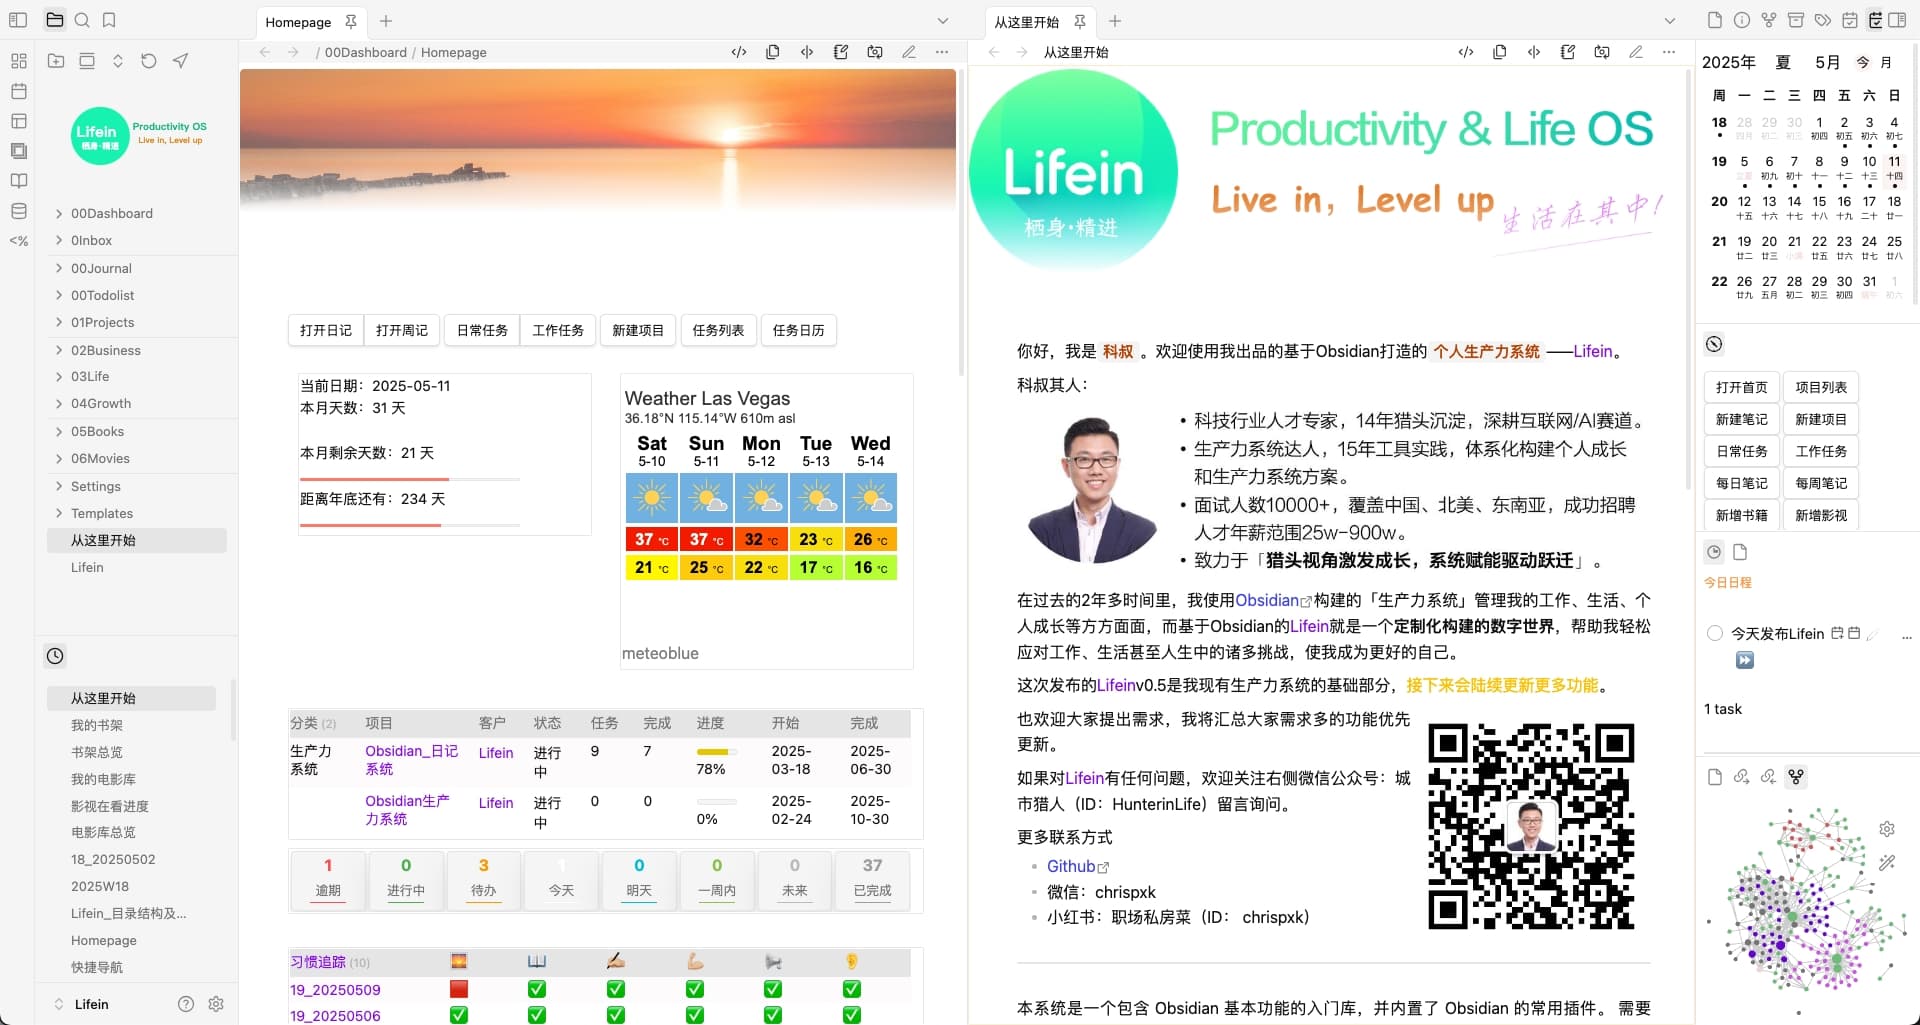Click the 打开日记 button
This screenshot has width=1920, height=1025.
pyautogui.click(x=326, y=330)
